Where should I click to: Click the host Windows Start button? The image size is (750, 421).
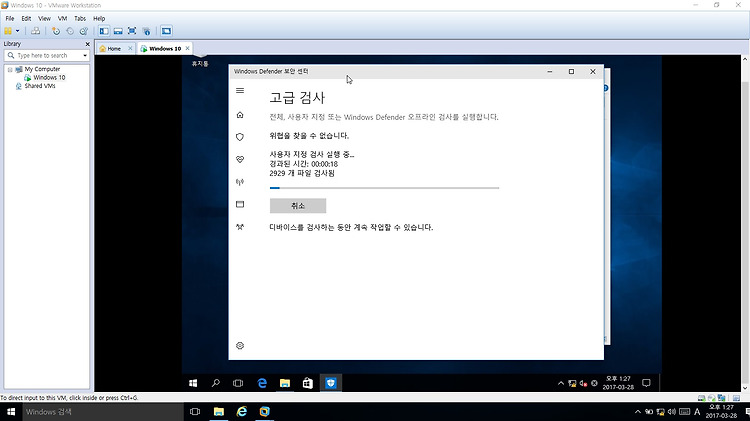[11, 411]
